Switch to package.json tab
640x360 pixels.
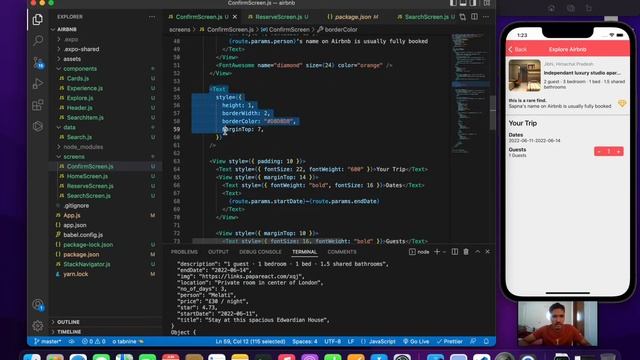pyautogui.click(x=352, y=17)
